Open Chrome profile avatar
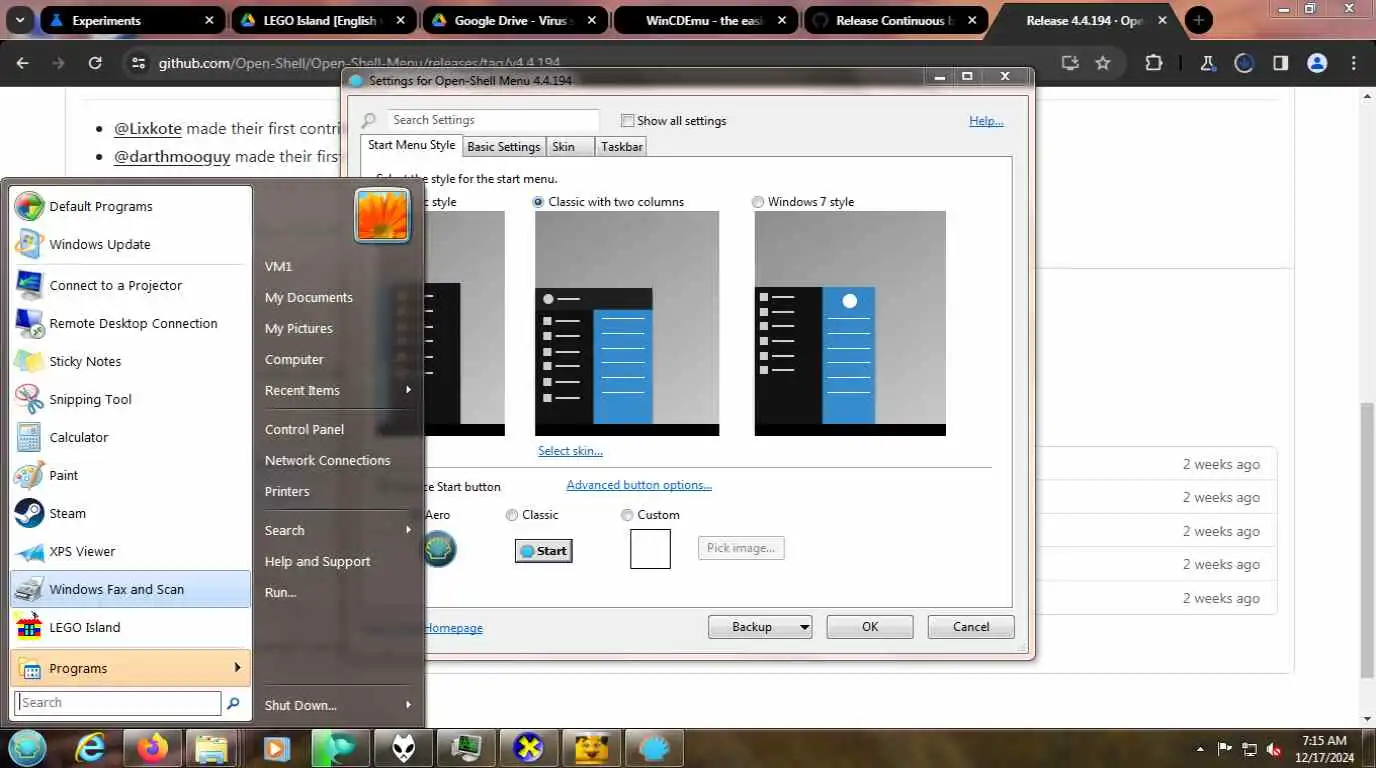This screenshot has width=1376, height=768. pyautogui.click(x=1317, y=63)
